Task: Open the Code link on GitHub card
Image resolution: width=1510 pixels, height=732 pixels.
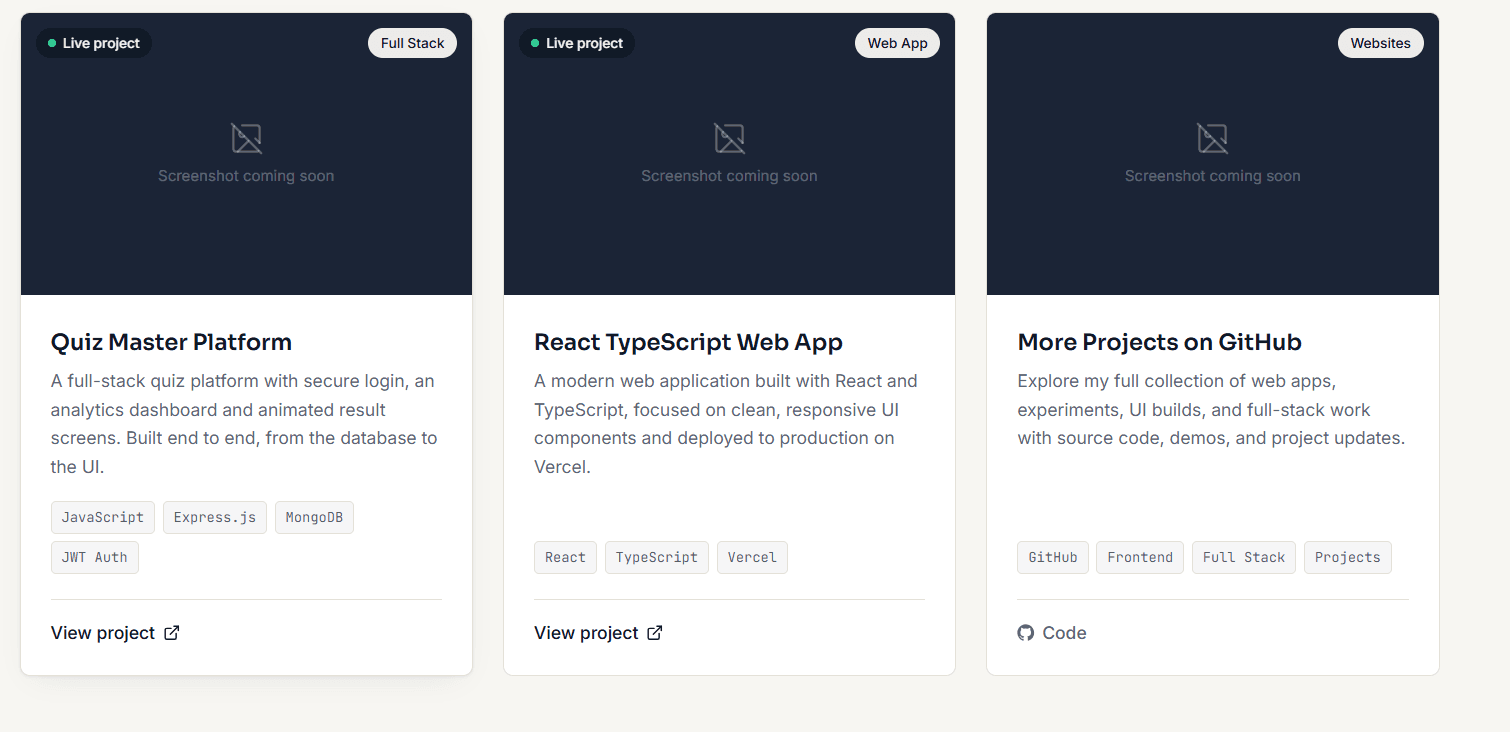Action: tap(1052, 633)
